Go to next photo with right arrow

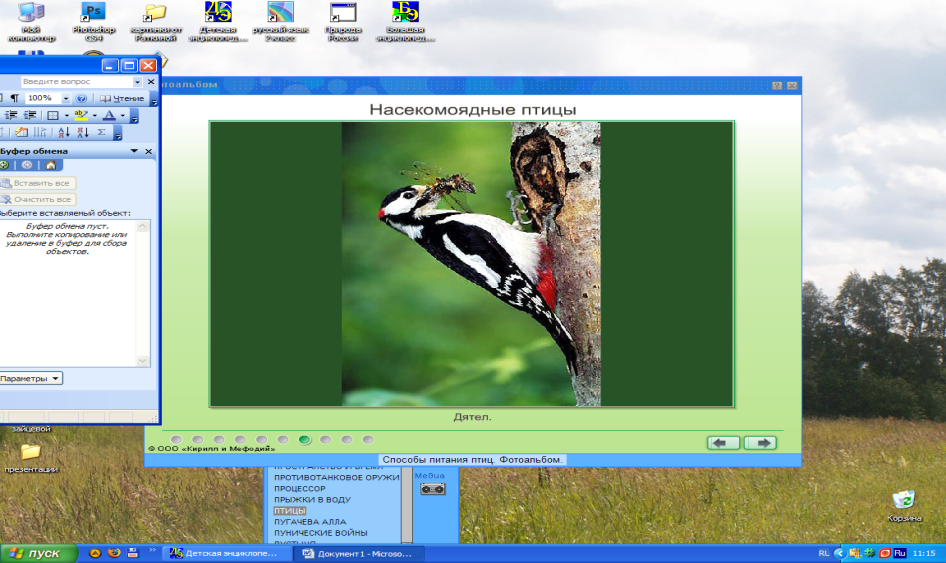coord(760,443)
